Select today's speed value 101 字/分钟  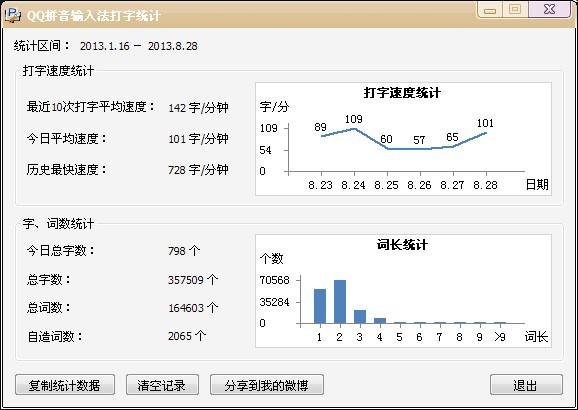(x=198, y=139)
